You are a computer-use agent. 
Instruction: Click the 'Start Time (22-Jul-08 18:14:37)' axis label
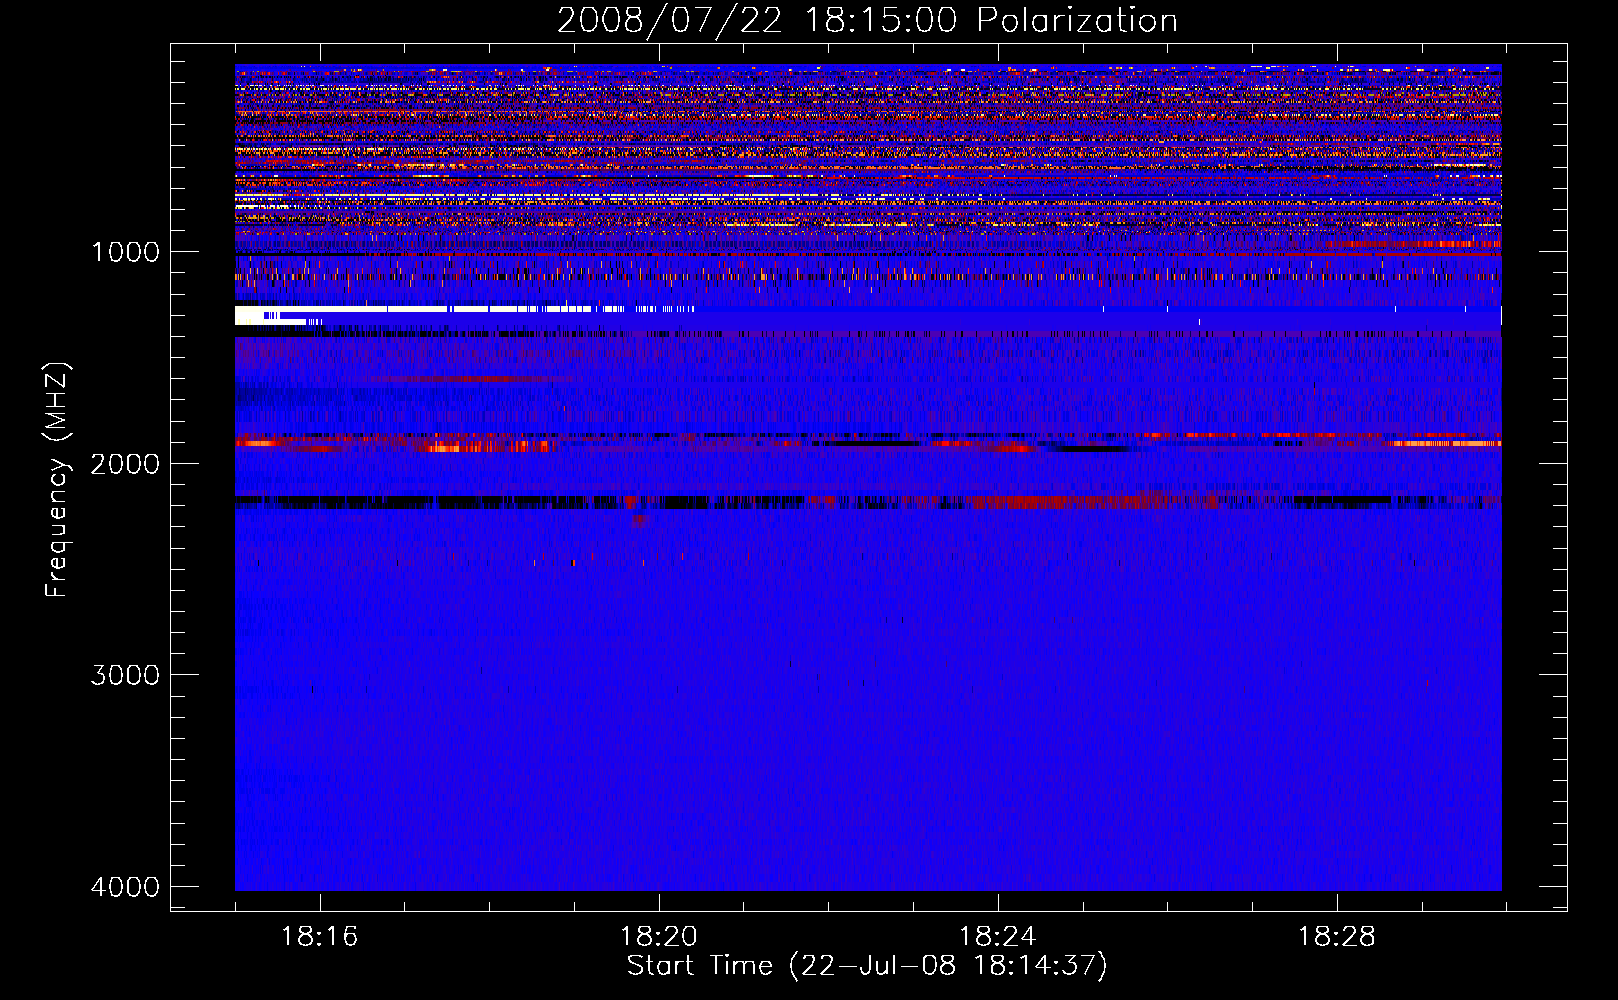867,966
